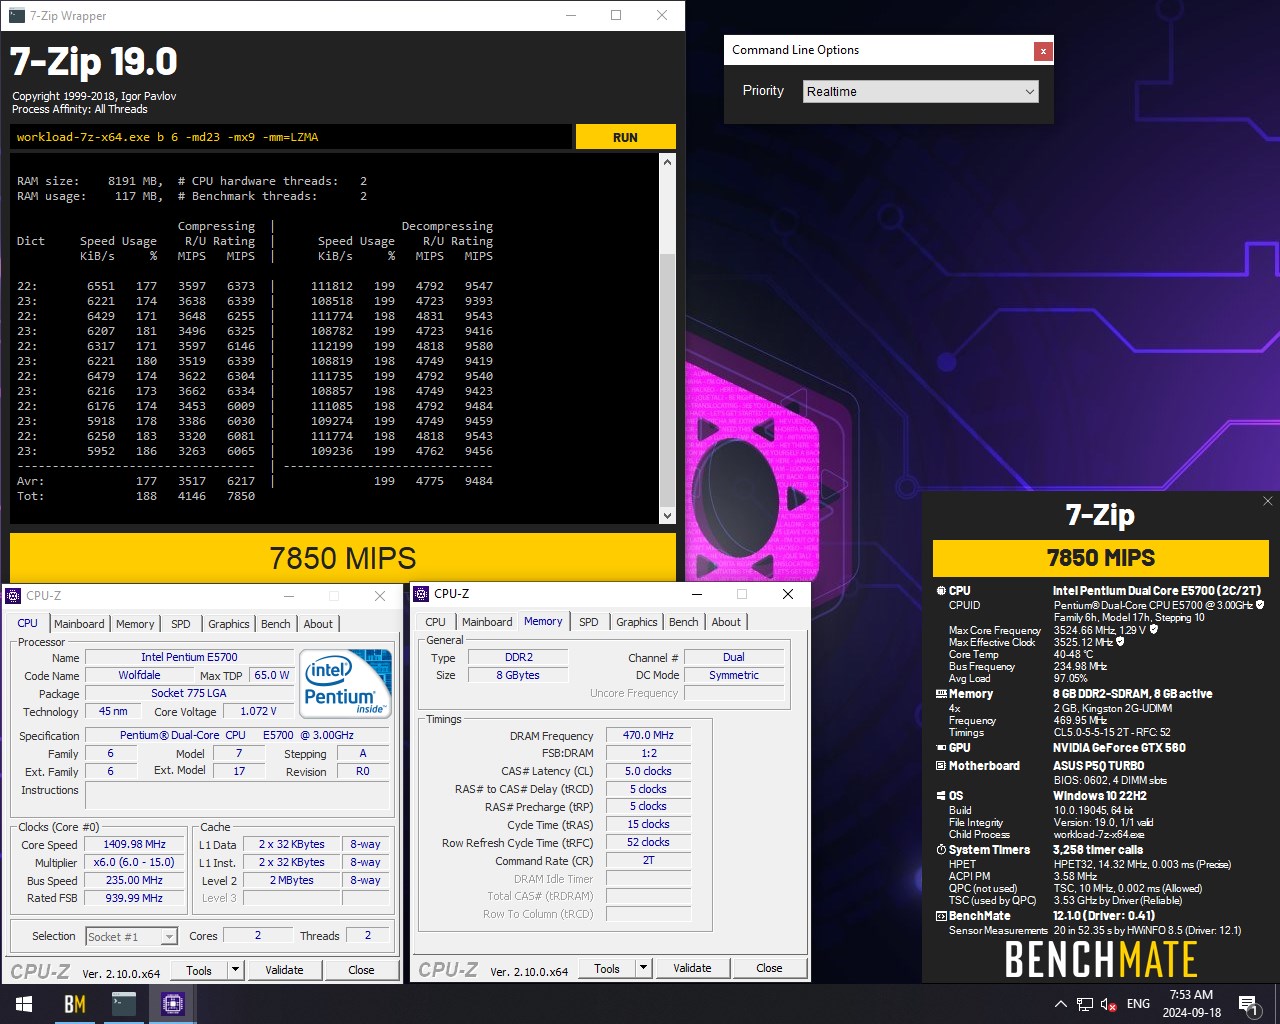Click the CPUID verified shield icon
Image resolution: width=1280 pixels, height=1024 pixels.
(1260, 605)
